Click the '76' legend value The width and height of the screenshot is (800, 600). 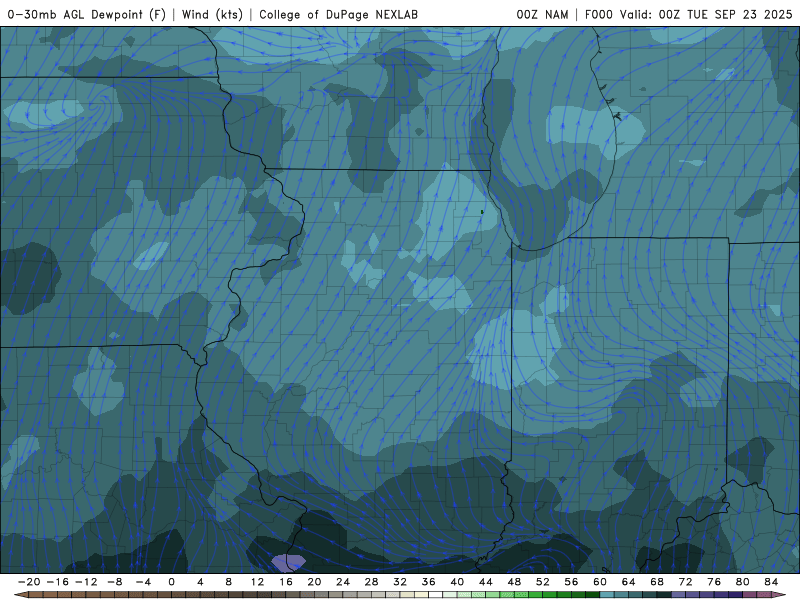click(714, 582)
